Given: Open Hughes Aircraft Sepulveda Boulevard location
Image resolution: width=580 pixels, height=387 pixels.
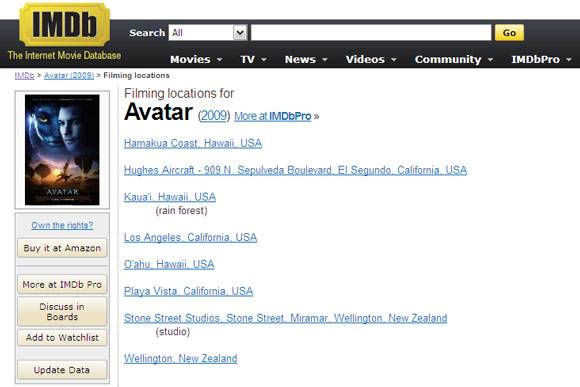Looking at the screenshot, I should tap(295, 170).
